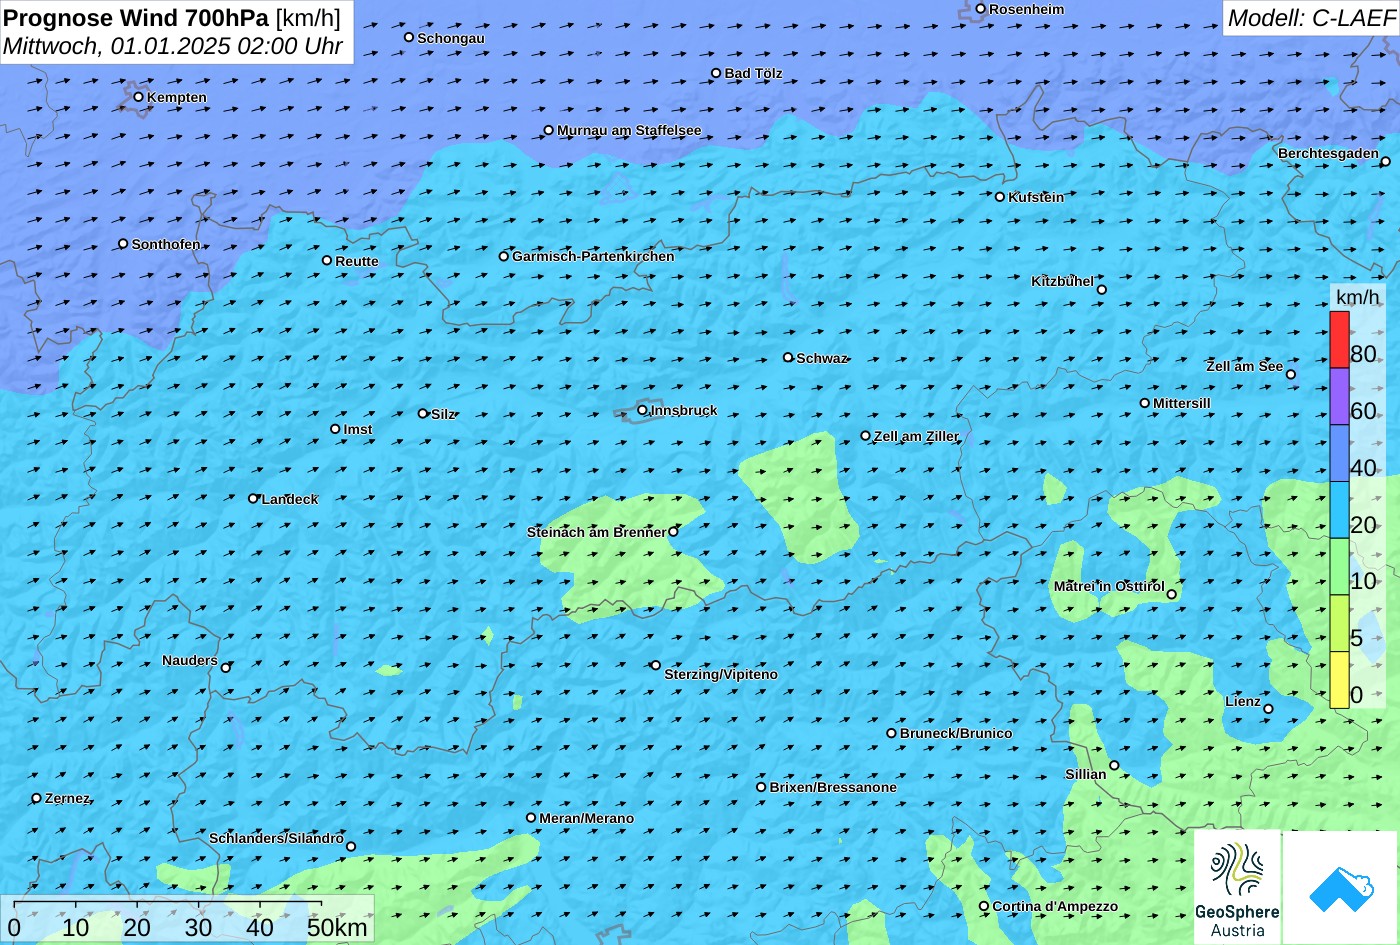Image resolution: width=1400 pixels, height=945 pixels.
Task: Select the Kufstein location dot
Action: [999, 197]
